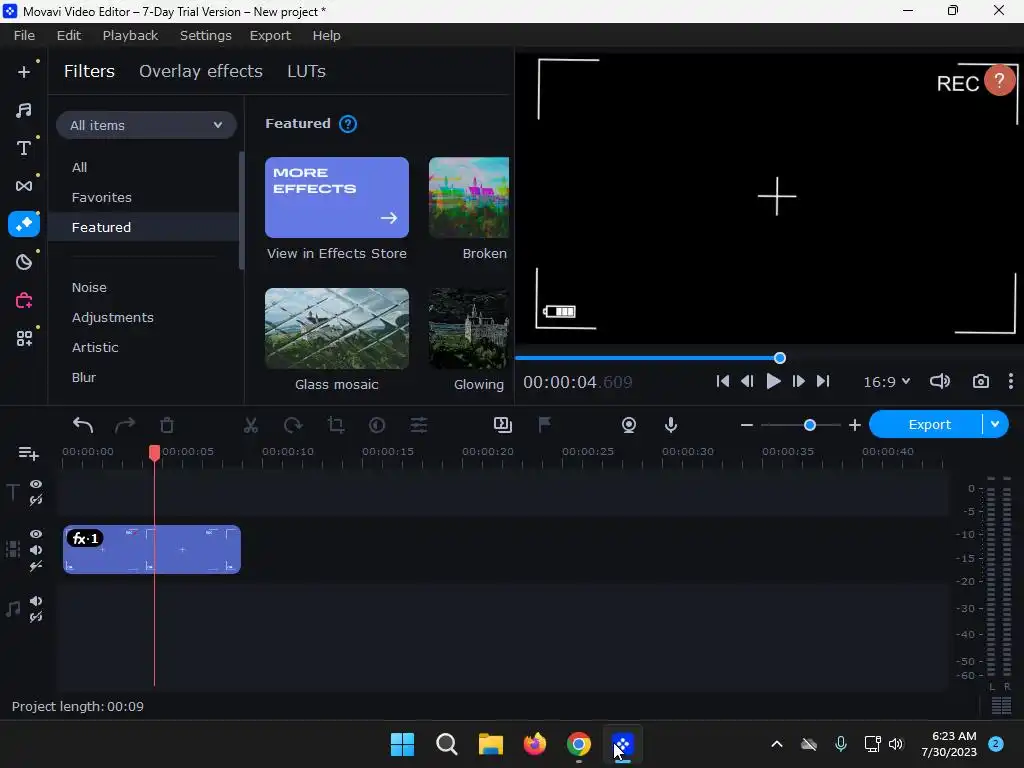Split clip with the scissors icon

click(x=251, y=425)
